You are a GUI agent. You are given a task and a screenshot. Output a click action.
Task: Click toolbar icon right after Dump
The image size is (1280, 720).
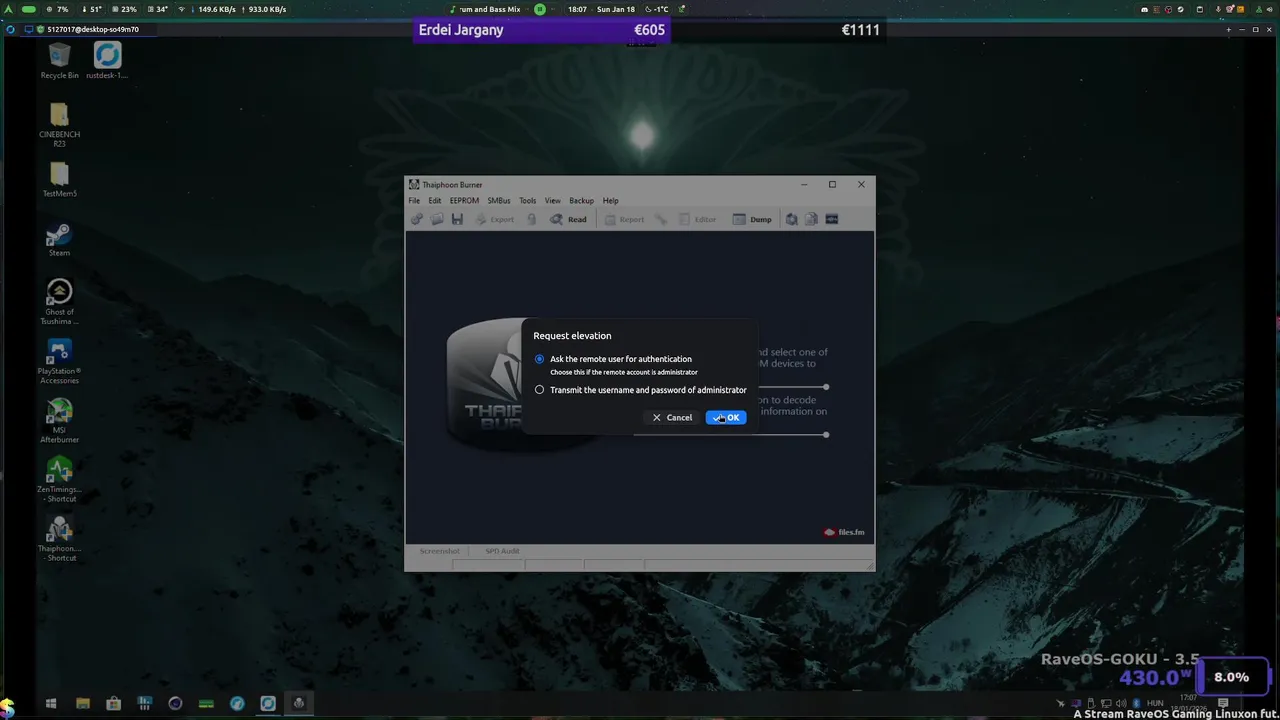(791, 219)
